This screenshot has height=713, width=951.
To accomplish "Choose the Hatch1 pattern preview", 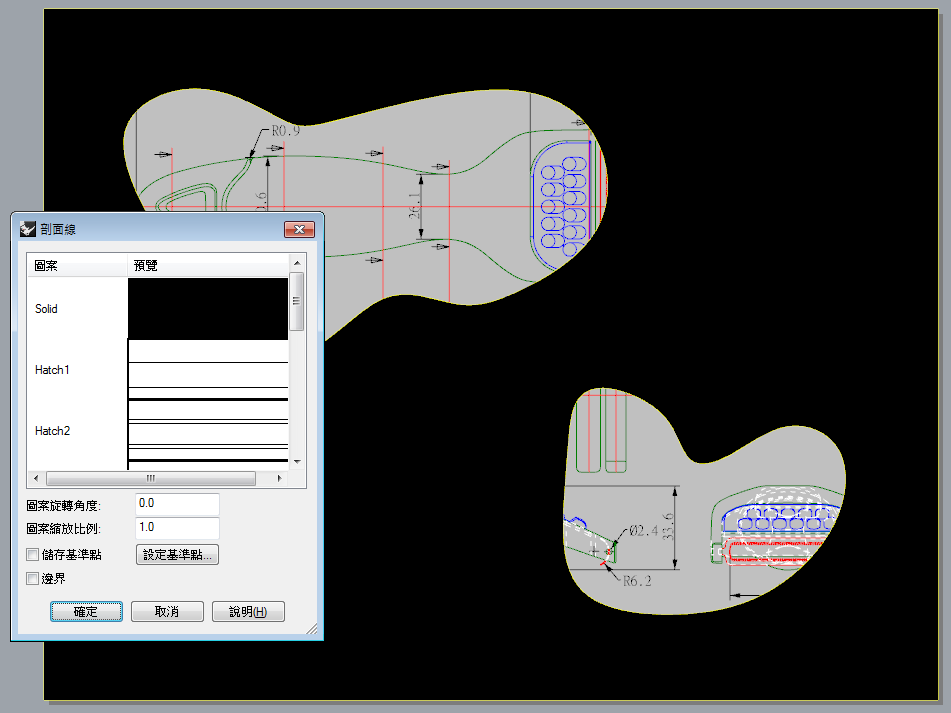I will (x=208, y=370).
